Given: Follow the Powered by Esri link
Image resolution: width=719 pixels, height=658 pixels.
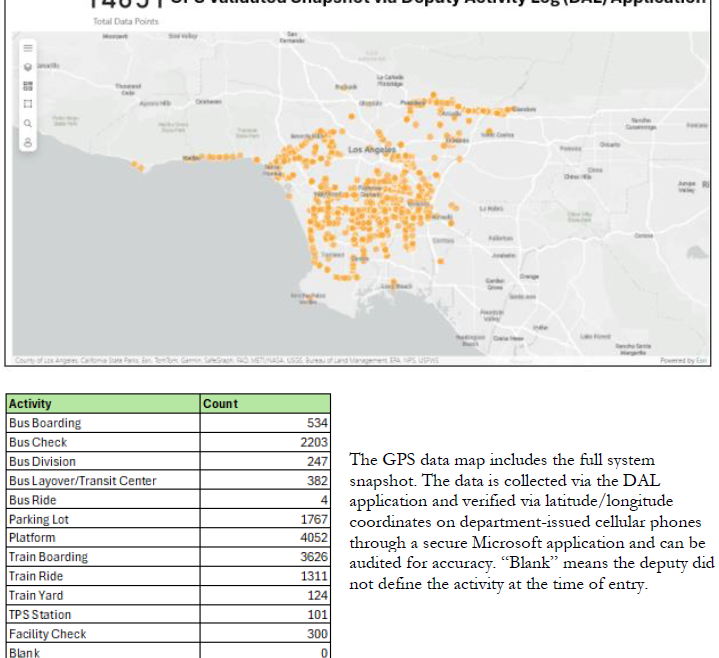Looking at the screenshot, I should [685, 360].
